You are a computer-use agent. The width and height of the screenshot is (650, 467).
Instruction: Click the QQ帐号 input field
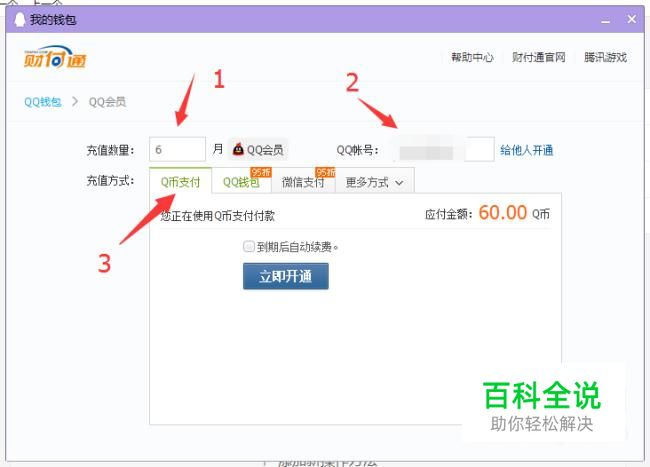(x=442, y=149)
